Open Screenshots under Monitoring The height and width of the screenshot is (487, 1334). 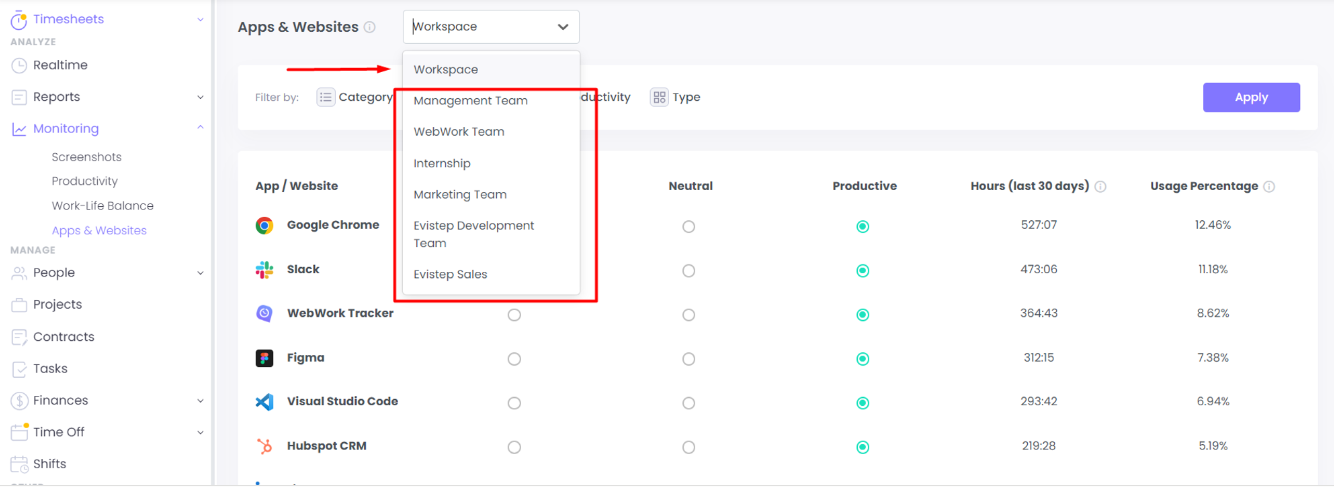click(x=87, y=157)
